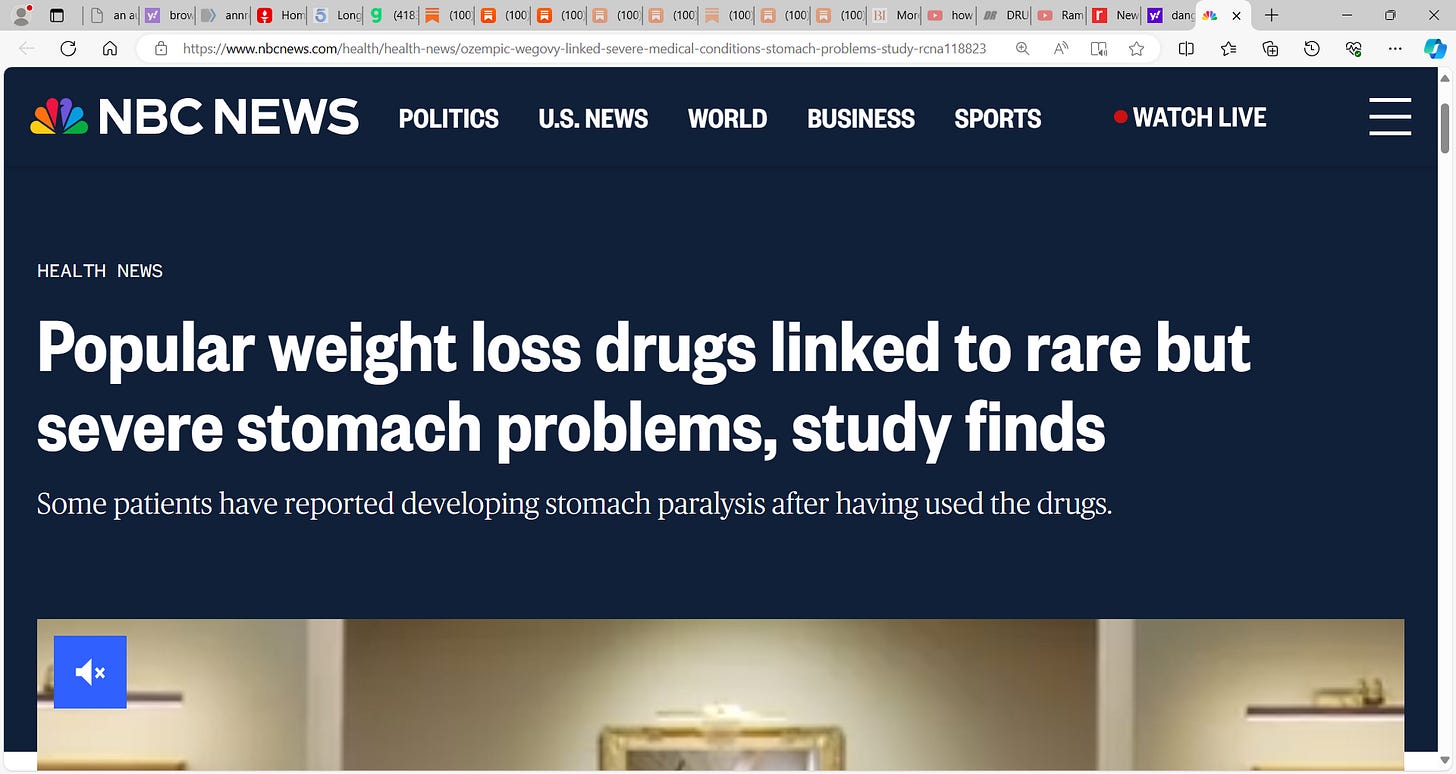This screenshot has height=774, width=1456.
Task: Add this page to favorites star icon
Action: coord(1137,48)
